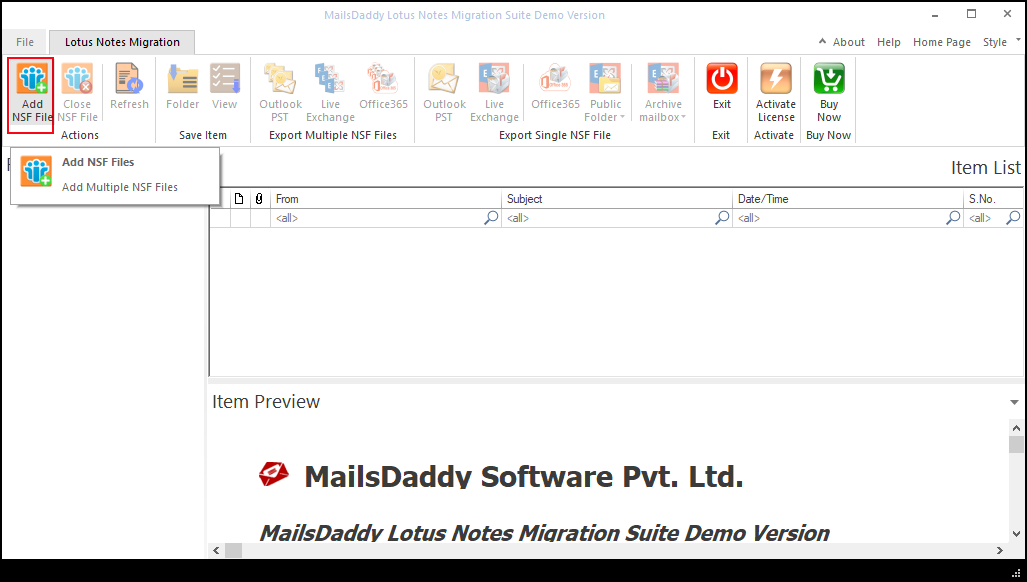Select Add NSF Files in the popup menu

pos(98,162)
